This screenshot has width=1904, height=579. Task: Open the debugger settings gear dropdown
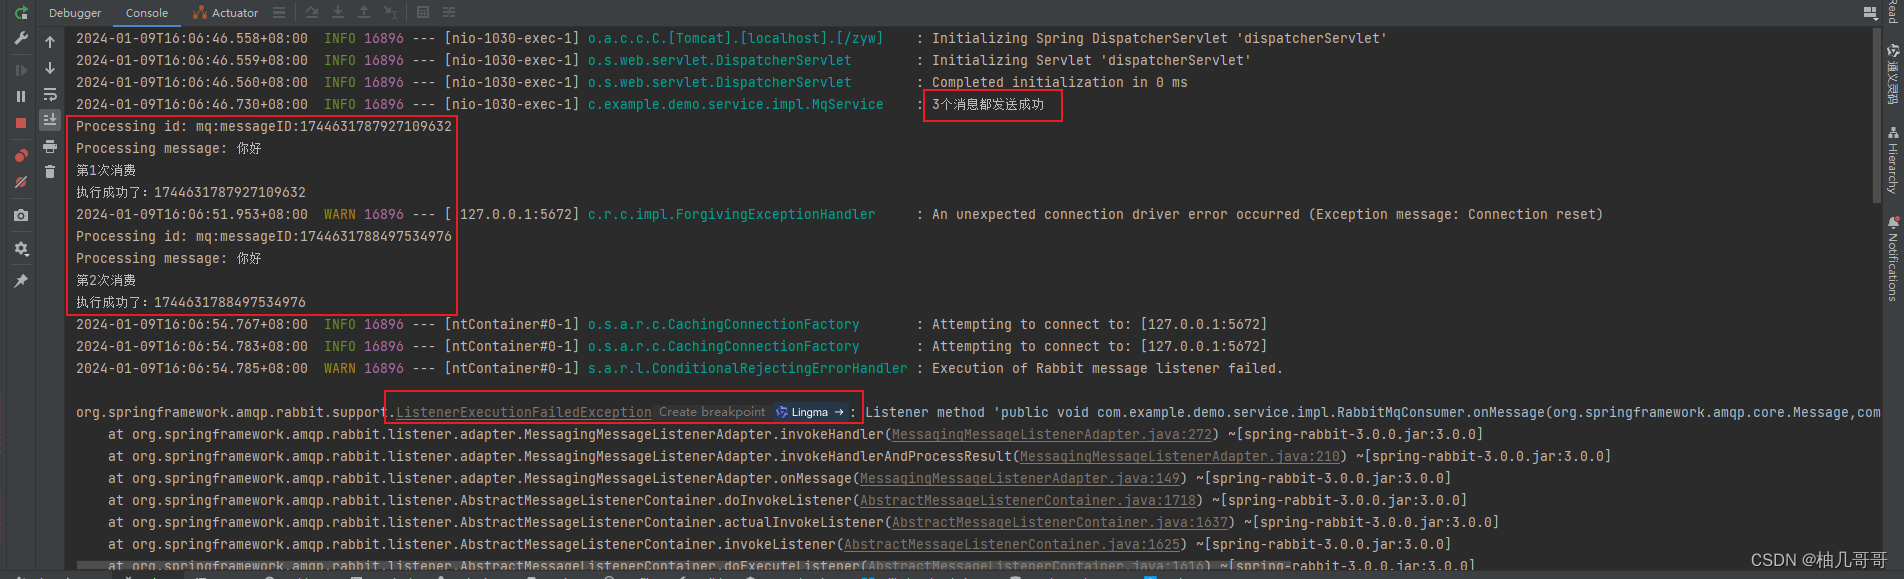click(x=21, y=249)
